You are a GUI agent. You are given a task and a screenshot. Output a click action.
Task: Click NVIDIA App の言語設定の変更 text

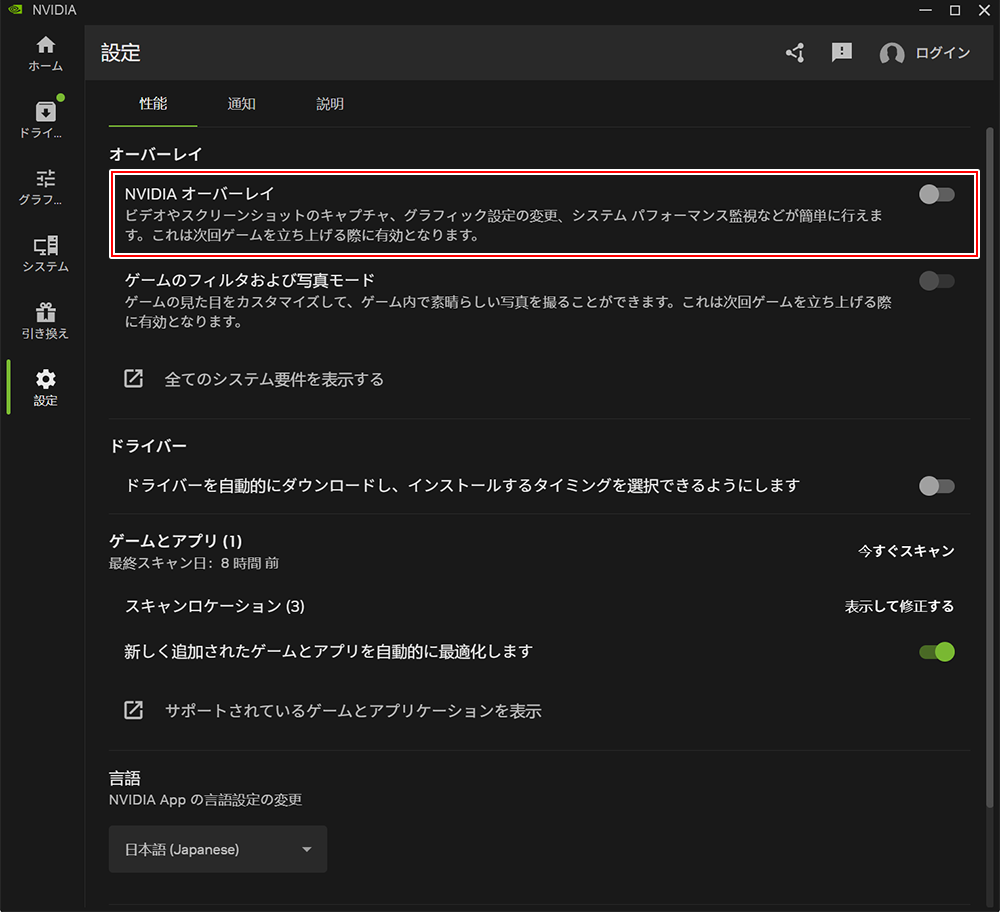(205, 800)
